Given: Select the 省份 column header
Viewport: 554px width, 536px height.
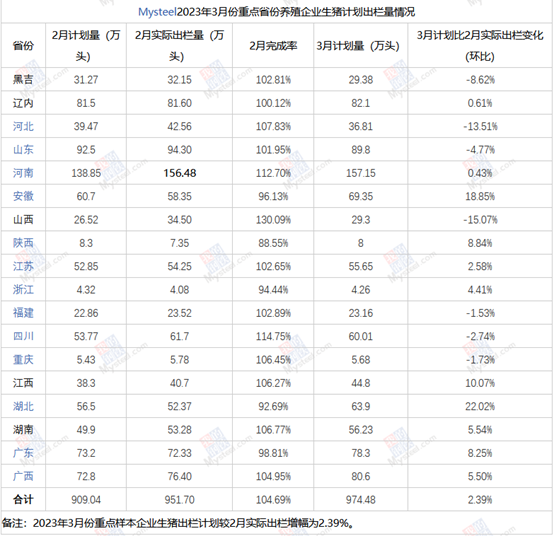Looking at the screenshot, I should (x=23, y=46).
